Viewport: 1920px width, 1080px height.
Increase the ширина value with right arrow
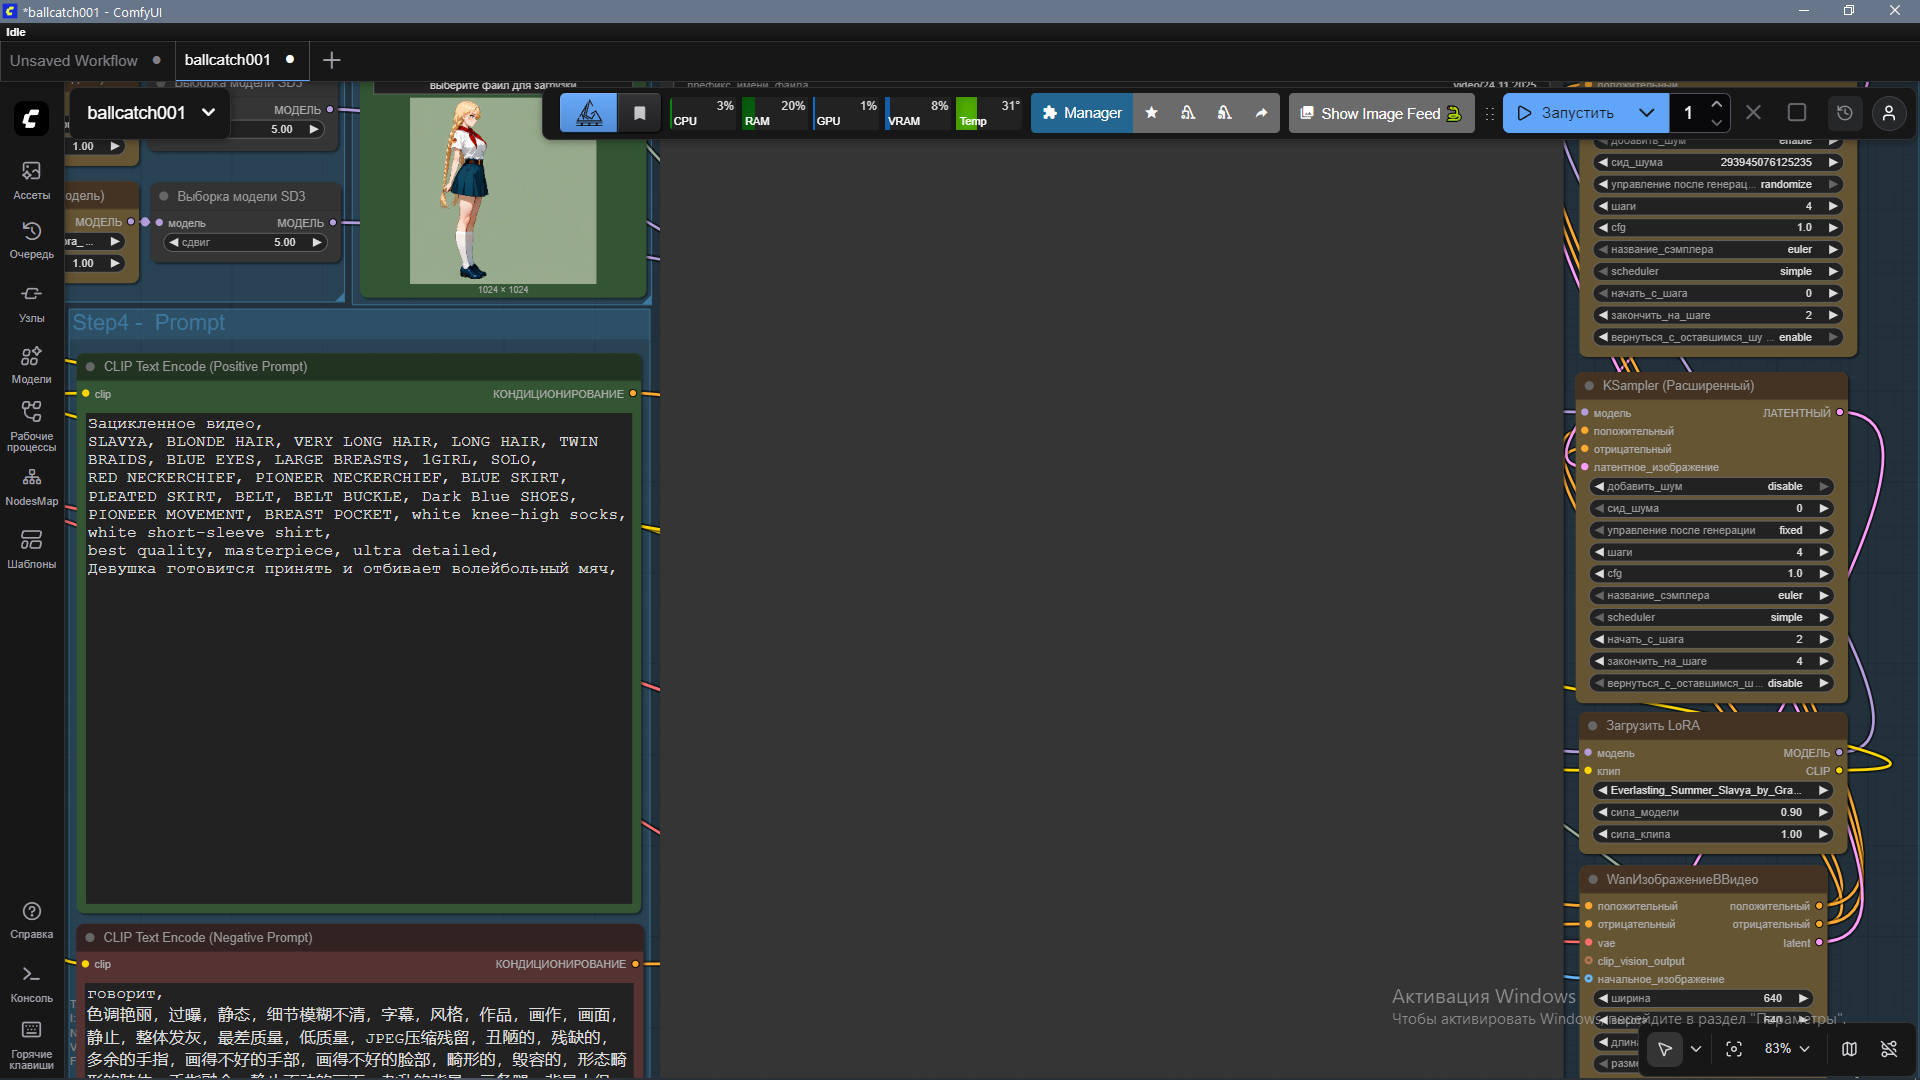coord(1803,999)
